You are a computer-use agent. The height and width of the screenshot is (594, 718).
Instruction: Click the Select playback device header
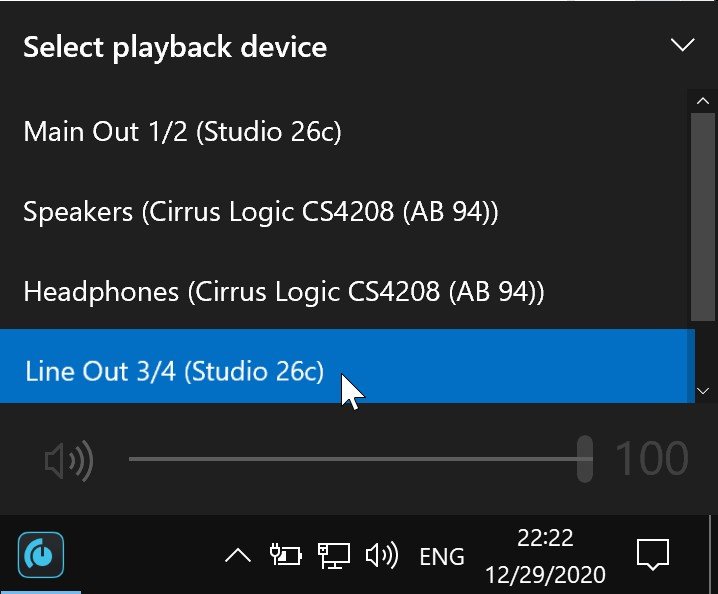point(175,46)
